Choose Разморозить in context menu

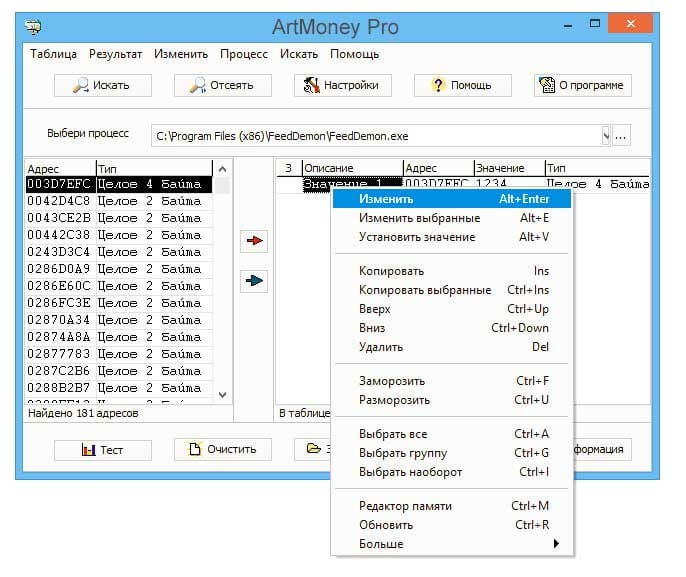click(452, 400)
